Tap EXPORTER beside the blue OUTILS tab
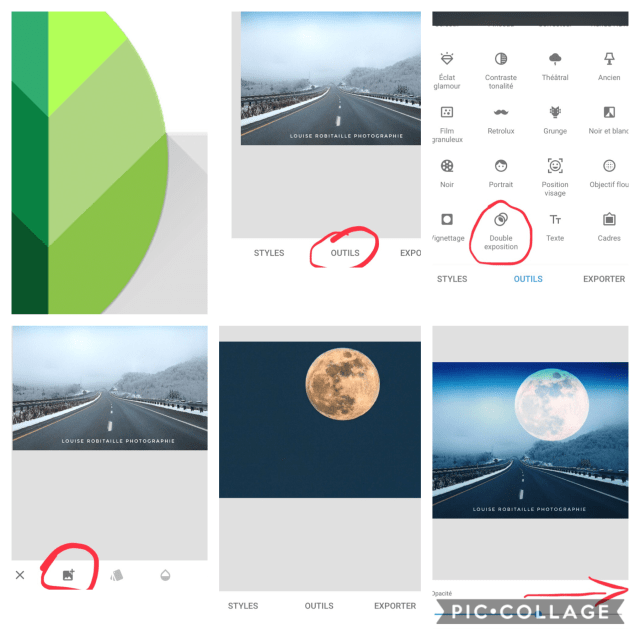This screenshot has width=640, height=640. [x=604, y=279]
